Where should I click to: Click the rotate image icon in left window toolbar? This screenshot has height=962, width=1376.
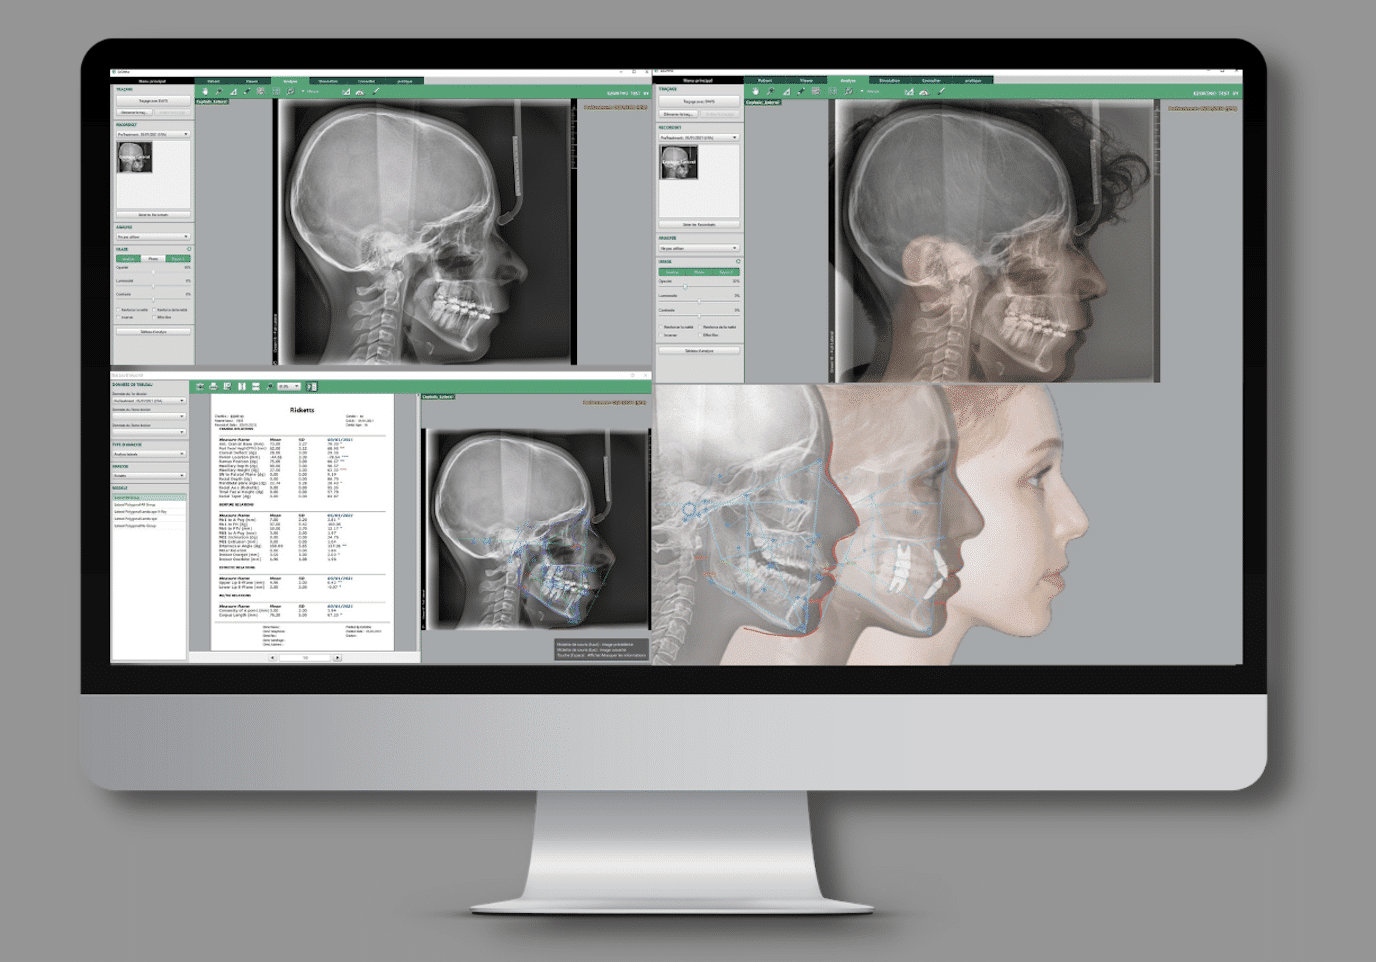290,91
